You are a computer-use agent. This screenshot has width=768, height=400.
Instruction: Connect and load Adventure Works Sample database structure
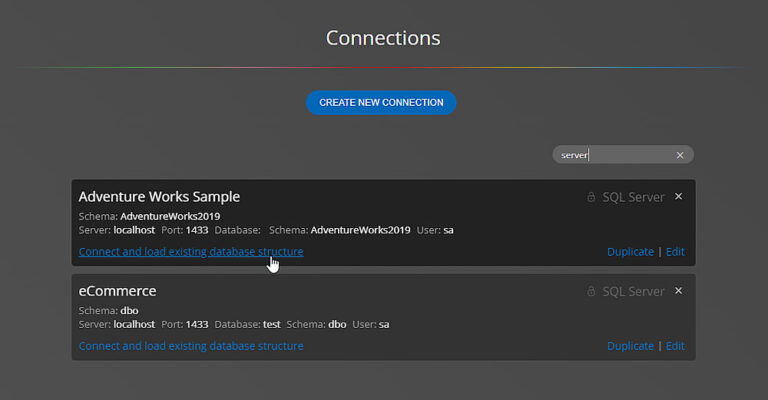[x=190, y=252]
